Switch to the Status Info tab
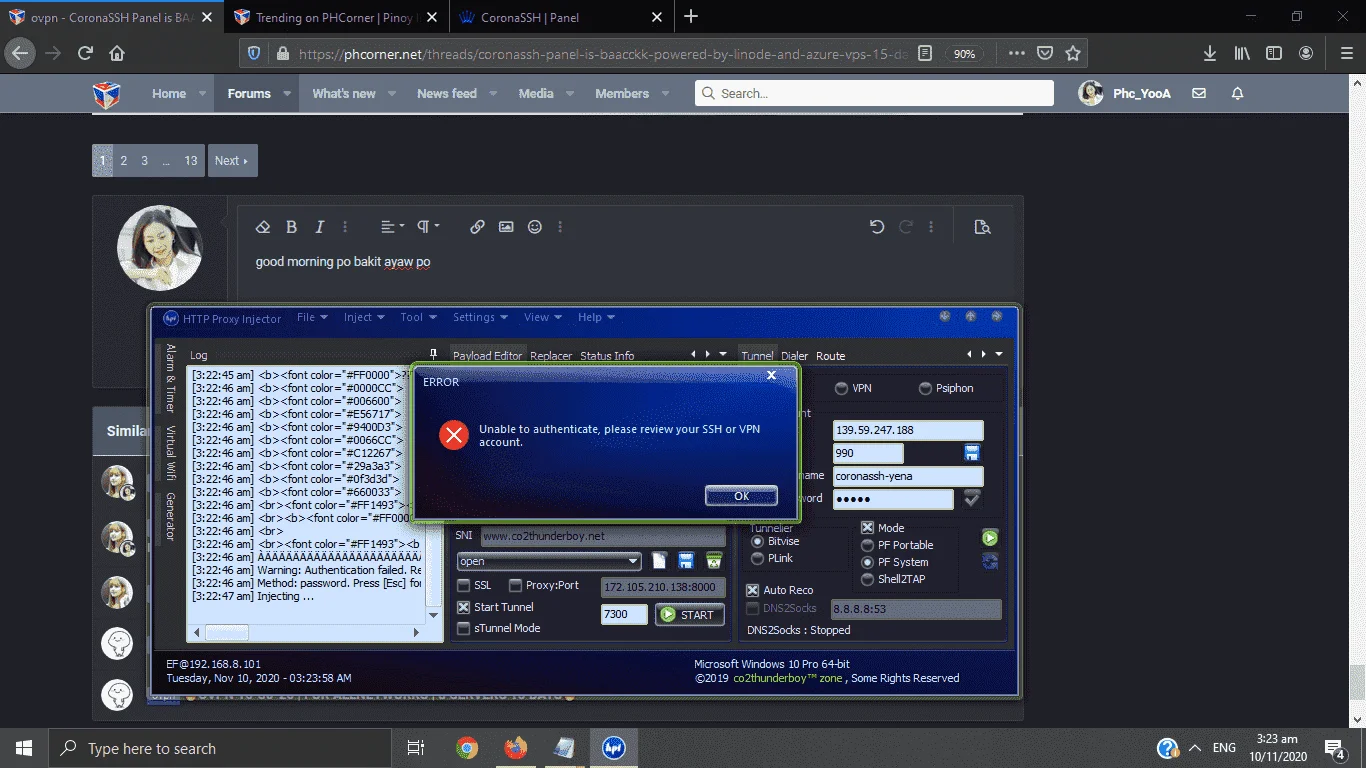The image size is (1366, 768). click(607, 356)
